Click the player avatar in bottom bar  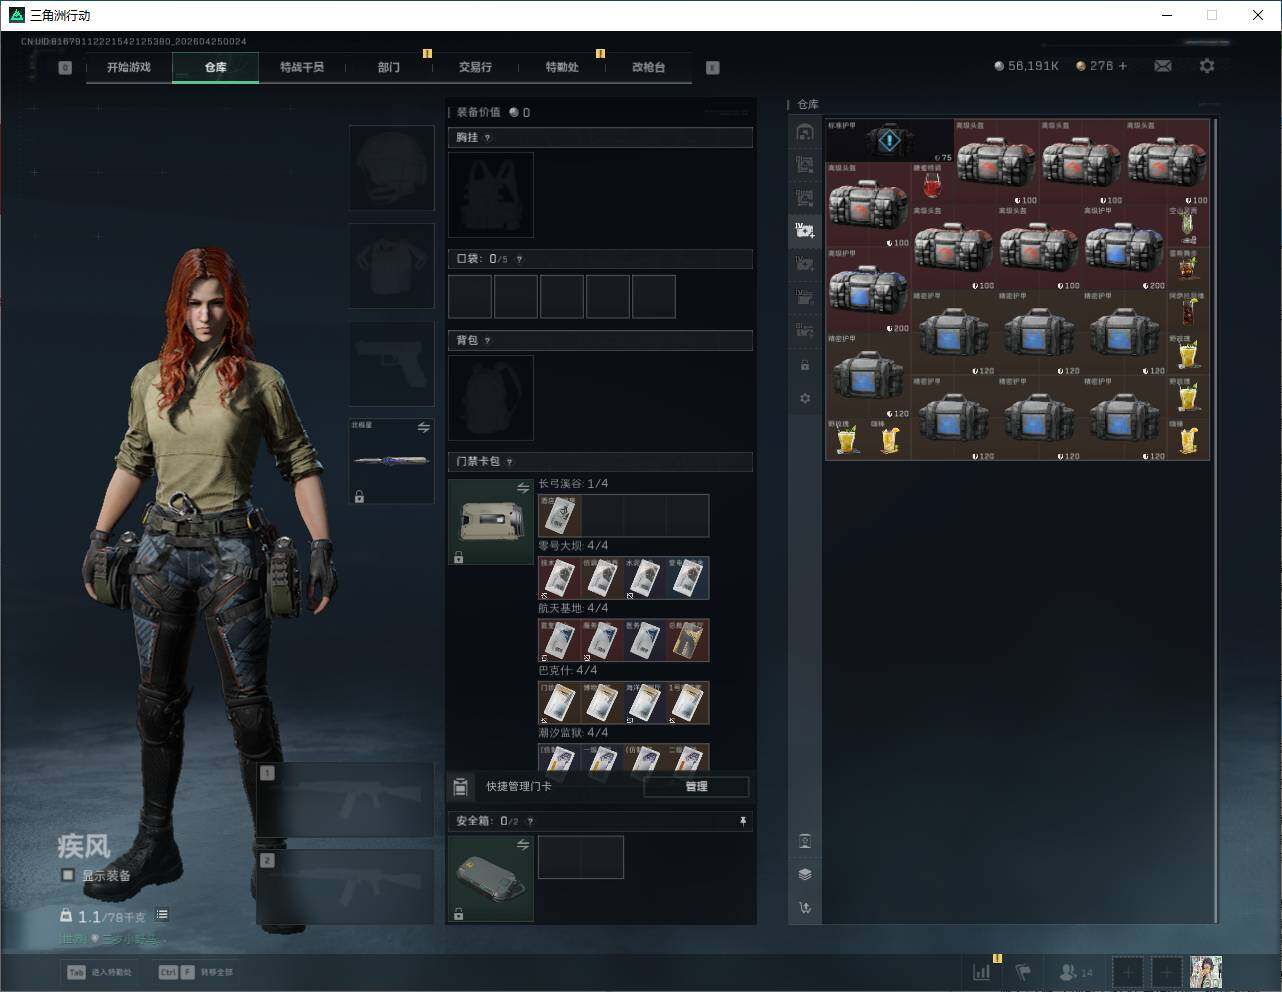(x=1206, y=971)
